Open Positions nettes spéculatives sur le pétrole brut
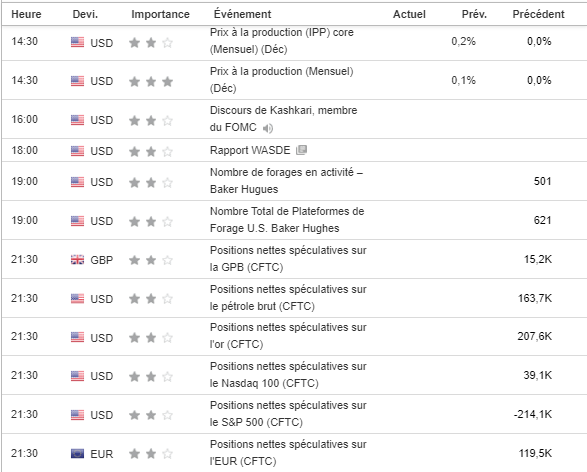 (288, 298)
